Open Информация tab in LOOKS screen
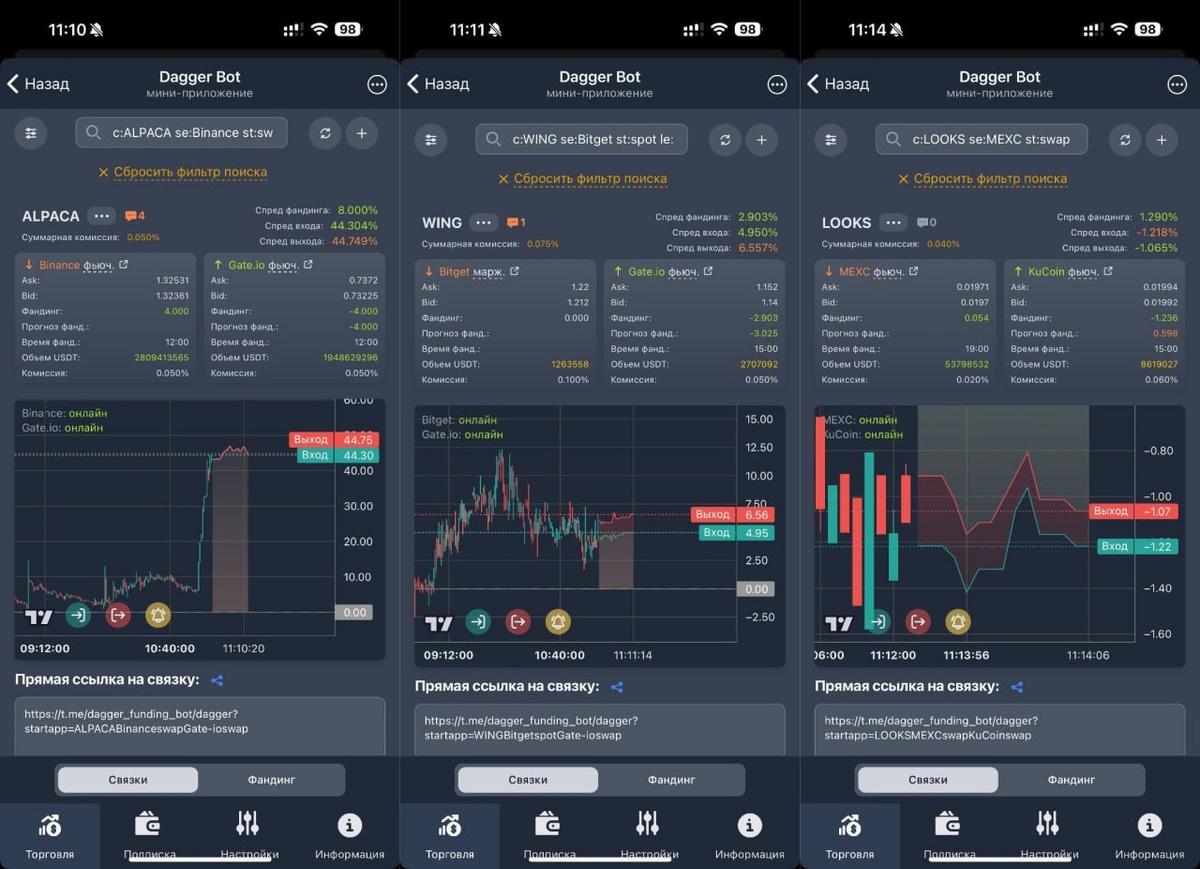The width and height of the screenshot is (1200, 869). 1150,836
